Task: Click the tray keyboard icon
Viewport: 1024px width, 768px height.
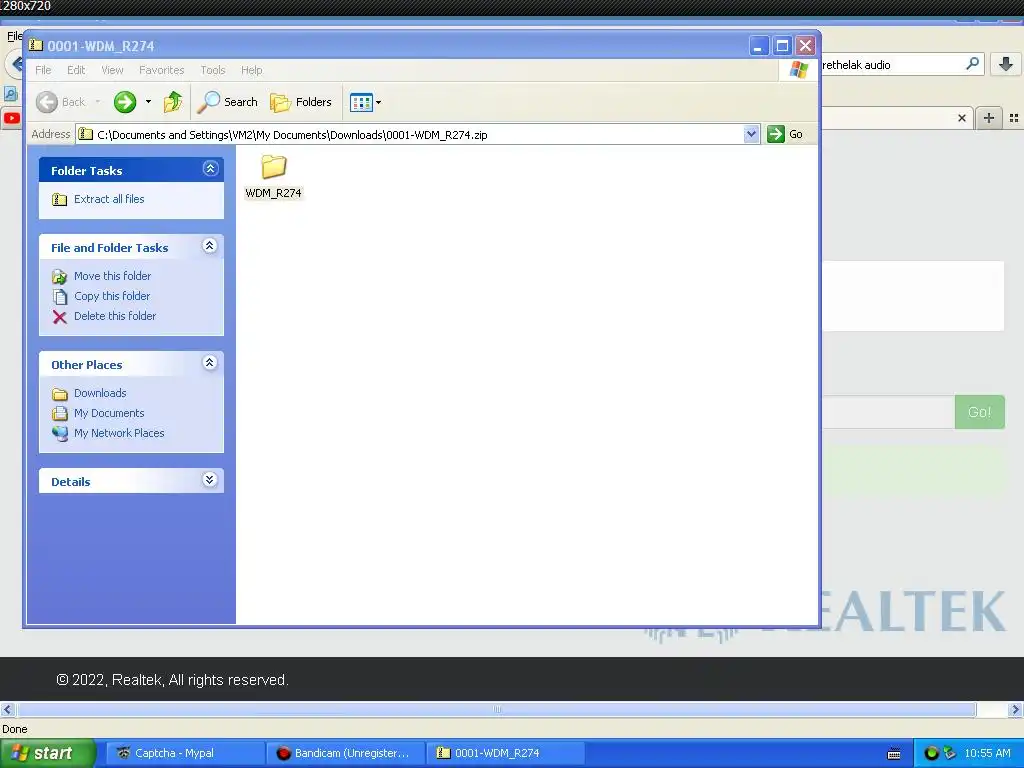Action: click(x=894, y=754)
